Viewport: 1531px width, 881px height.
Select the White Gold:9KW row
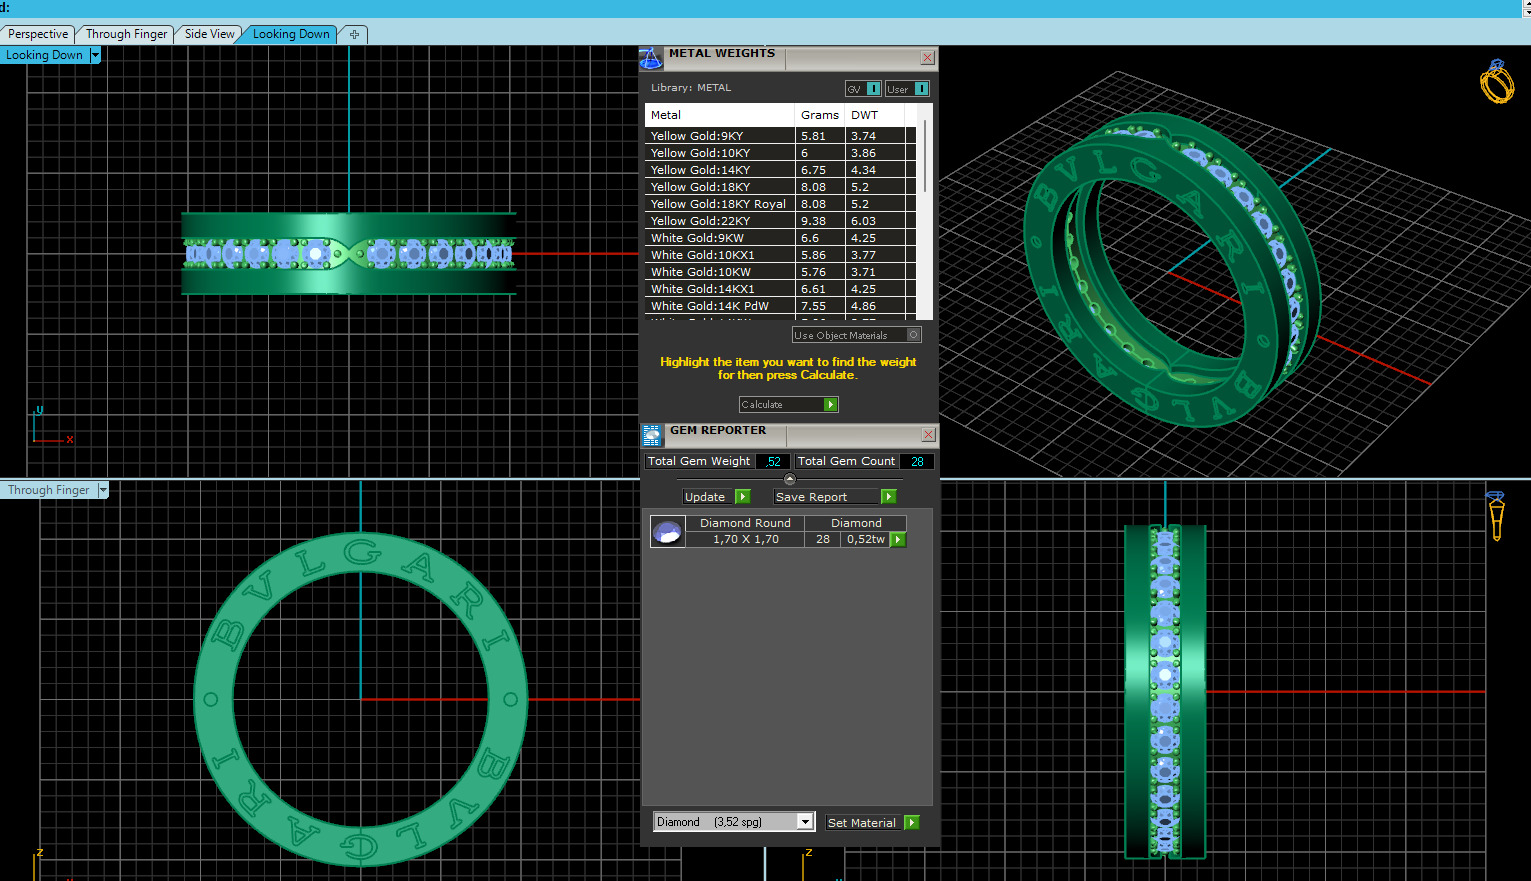(780, 238)
